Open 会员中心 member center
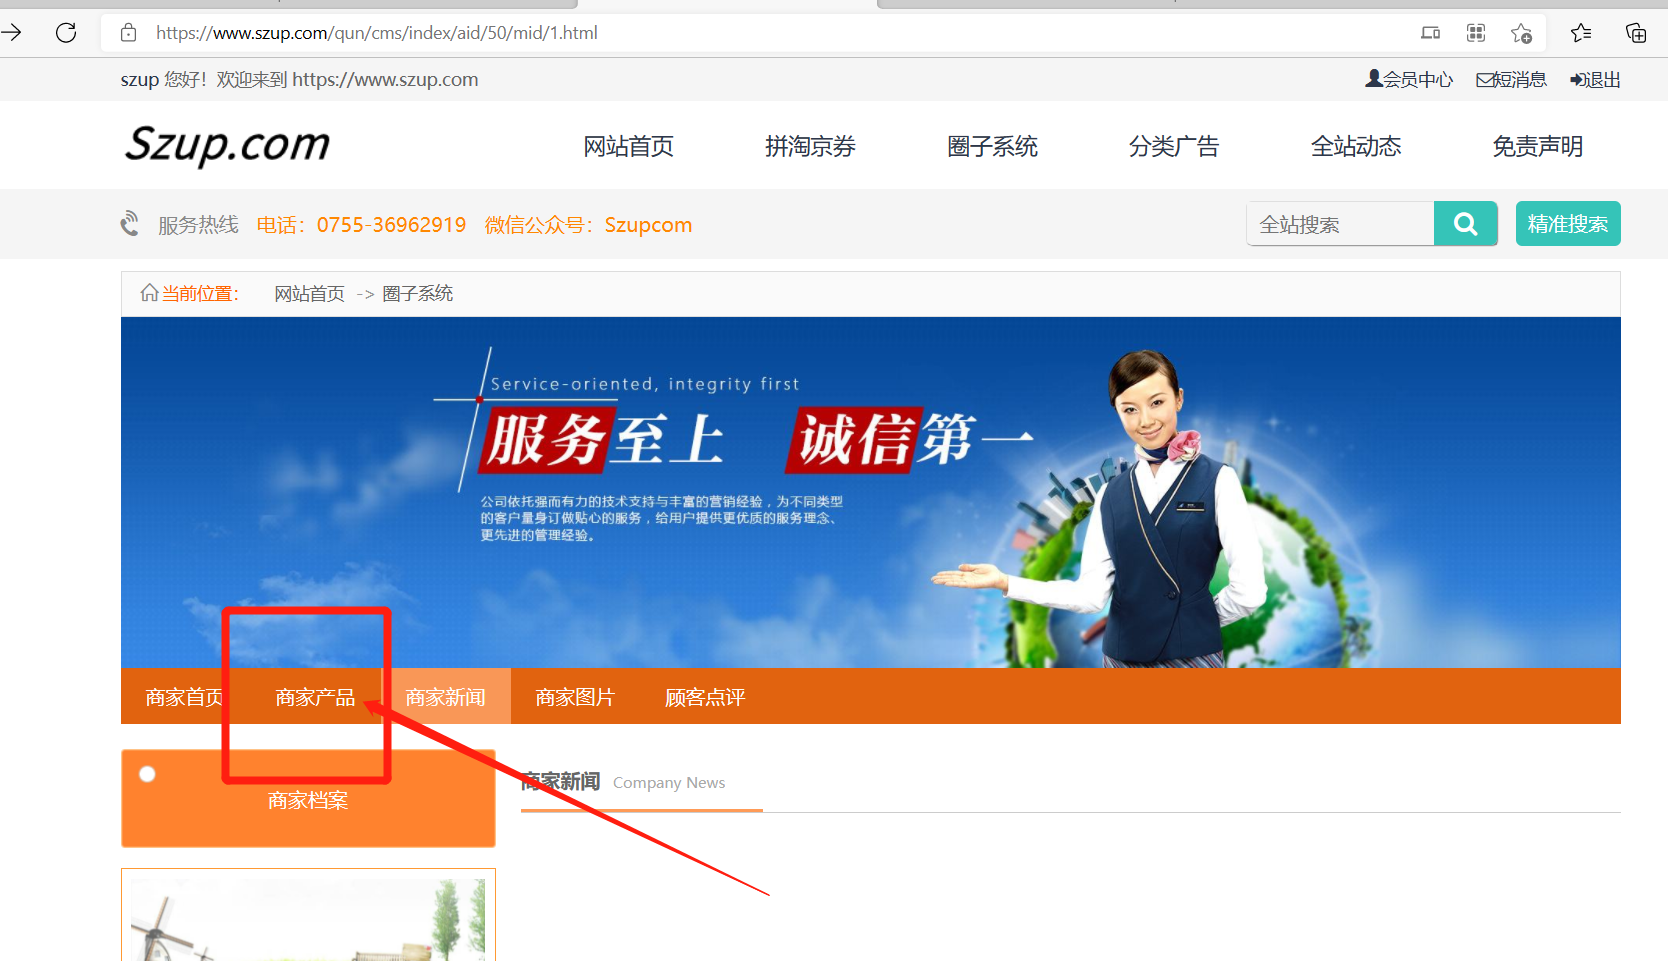 1409,80
